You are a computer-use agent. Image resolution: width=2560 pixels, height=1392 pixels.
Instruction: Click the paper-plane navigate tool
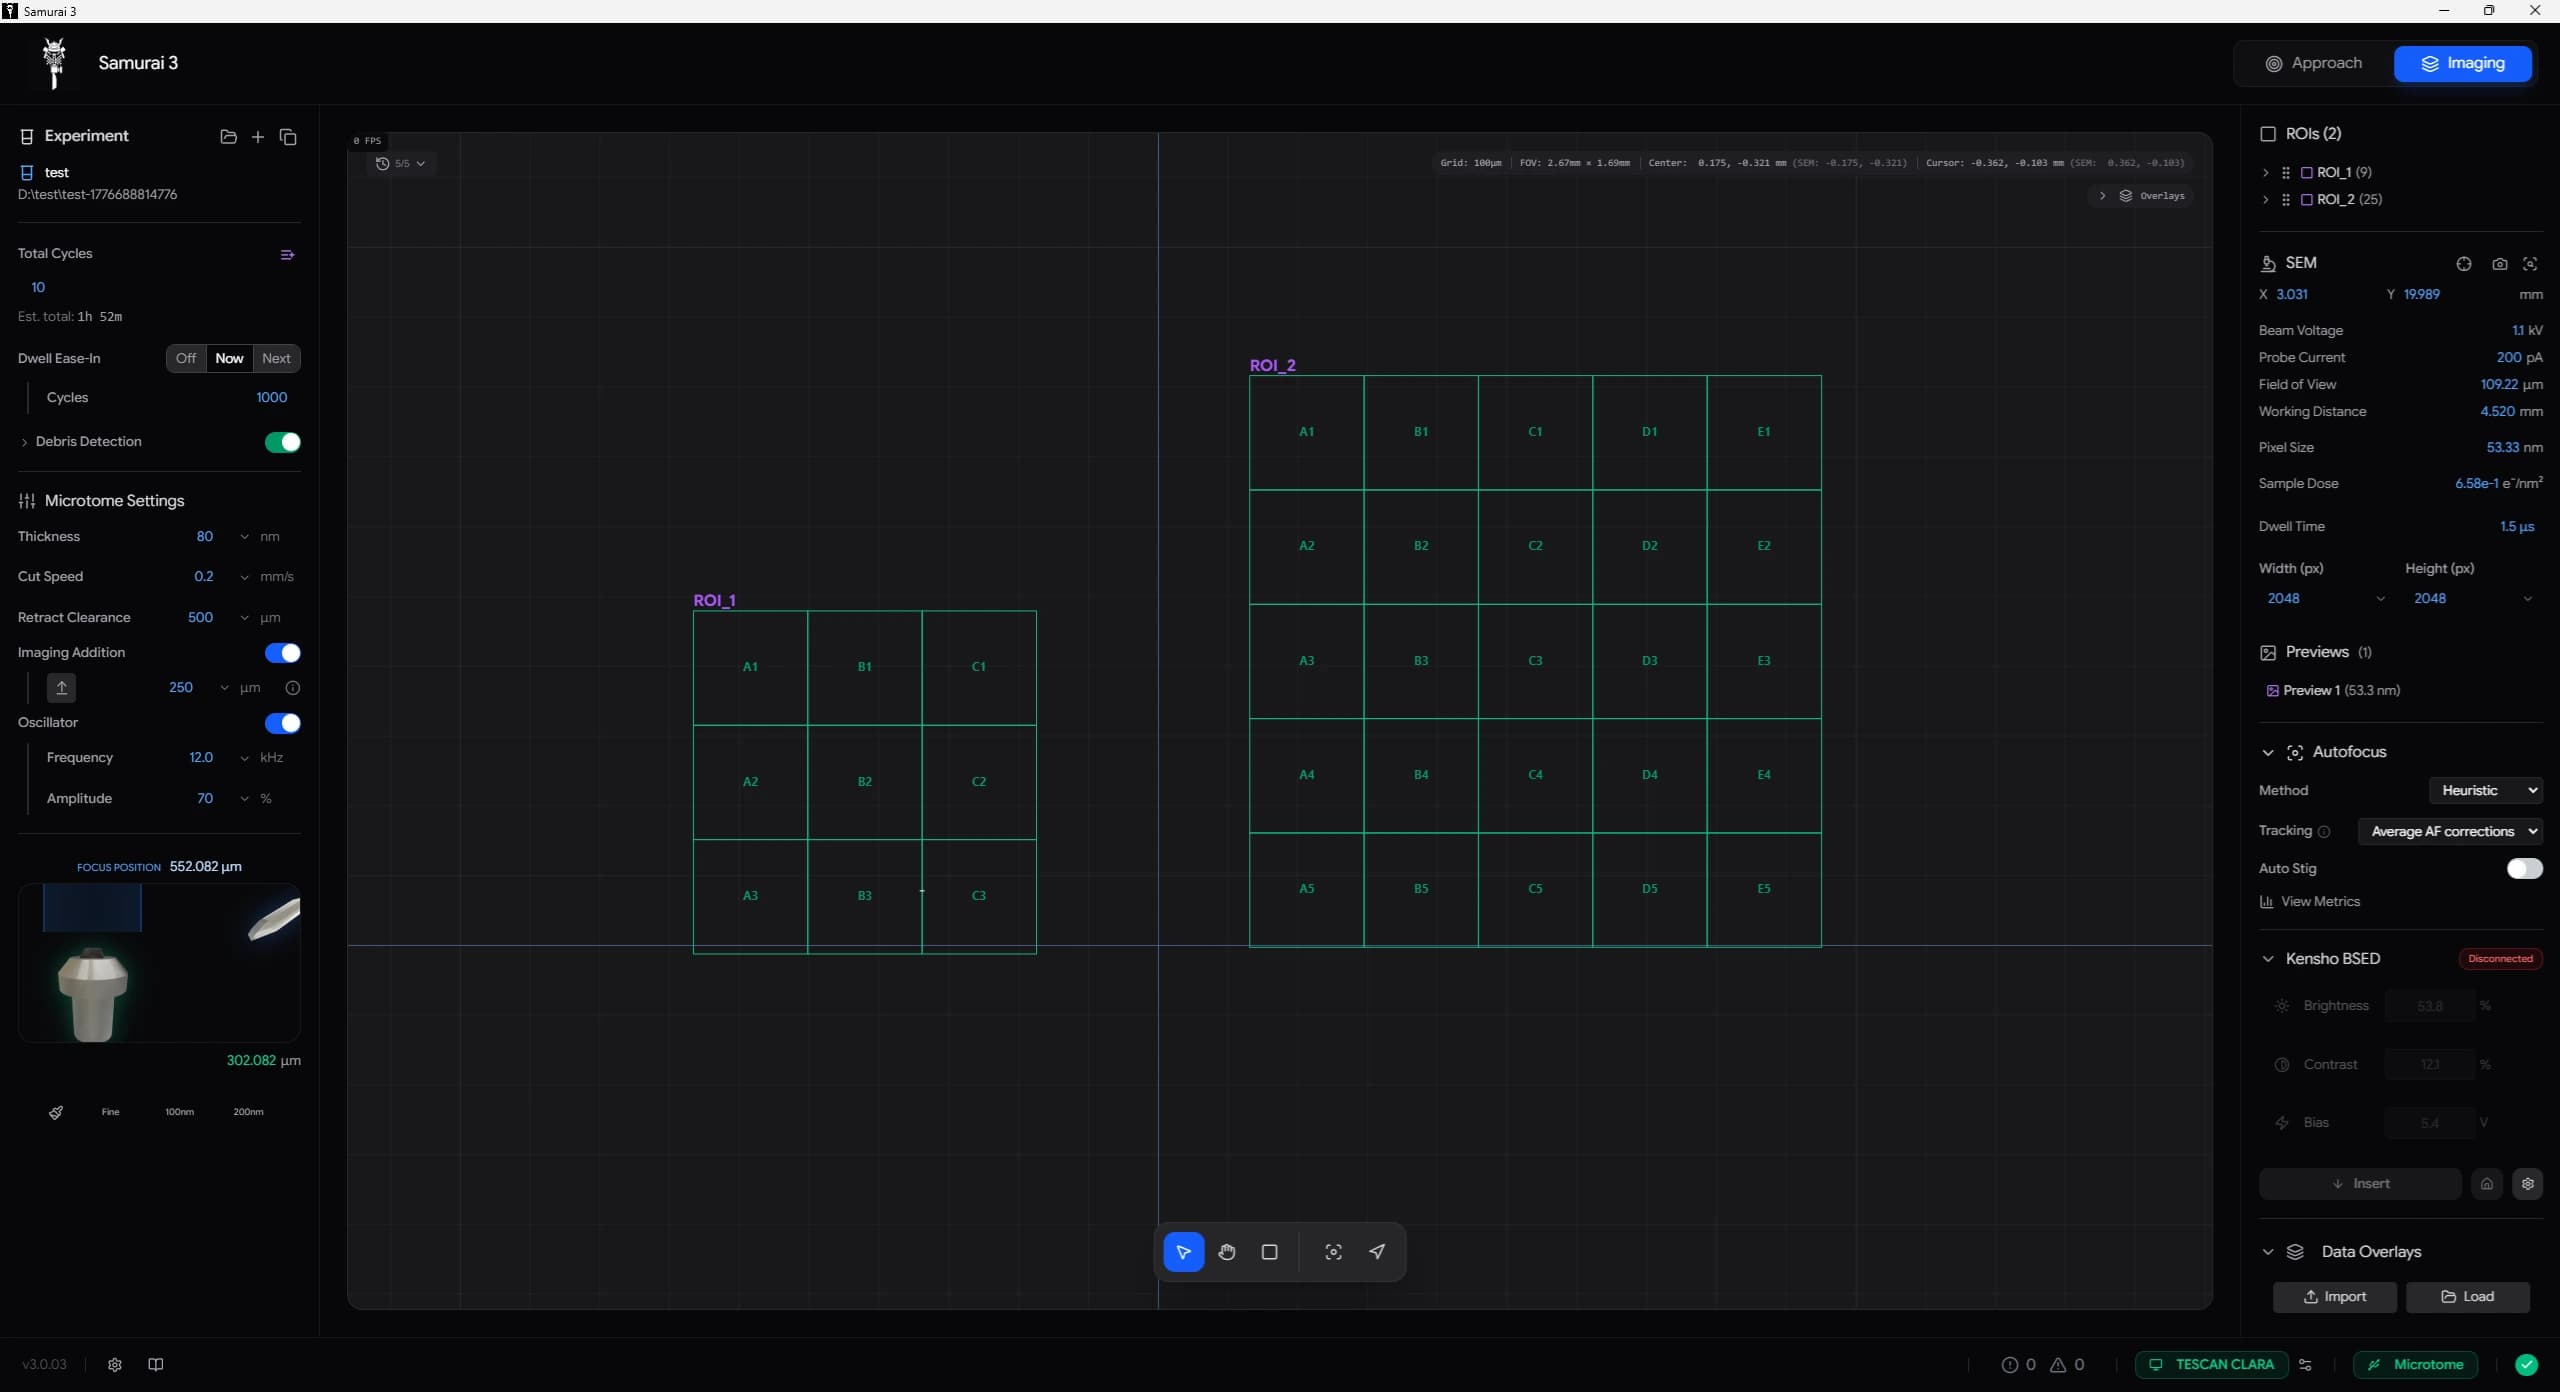click(1377, 1252)
